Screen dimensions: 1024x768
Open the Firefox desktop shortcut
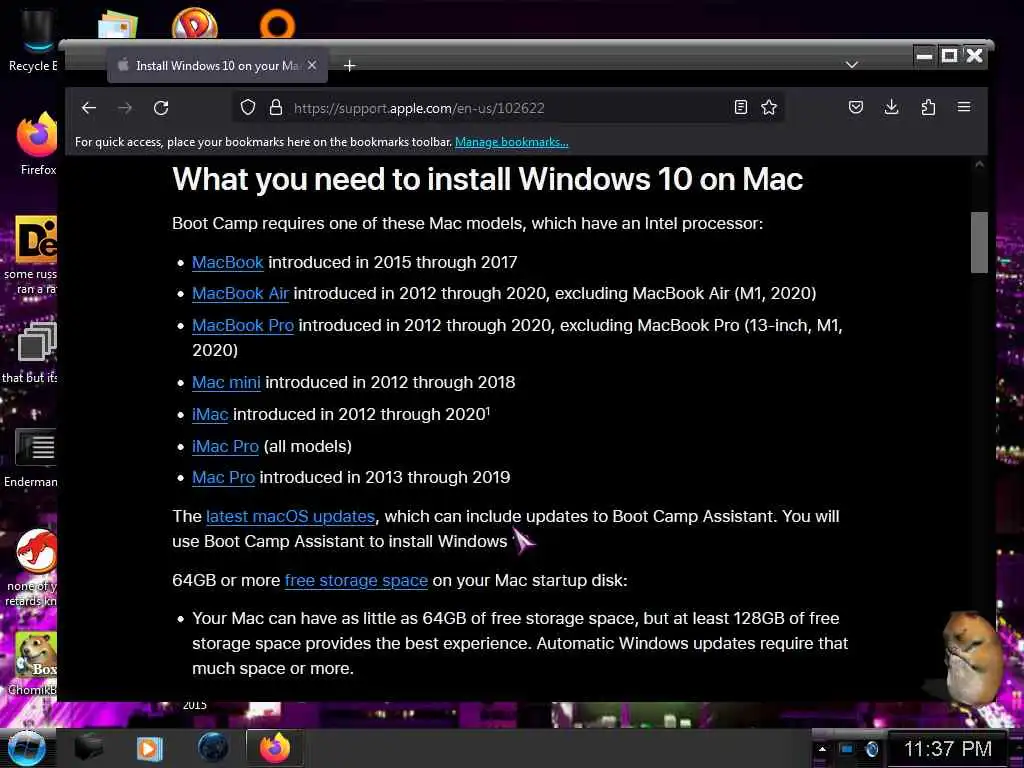37,144
